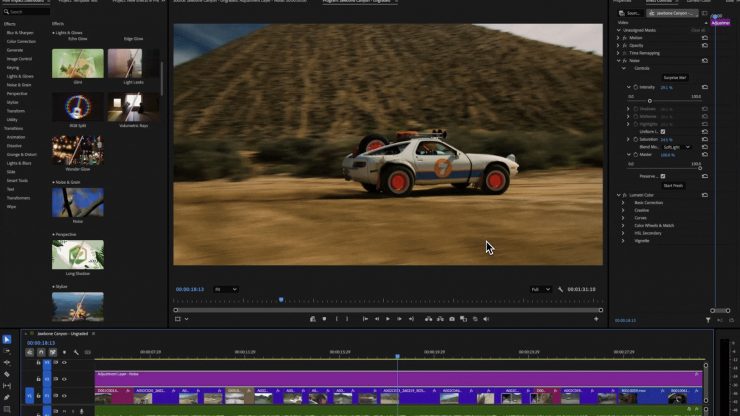Open the program monitor Button Editor plus
Viewport: 740px width, 416px height.
pos(596,319)
